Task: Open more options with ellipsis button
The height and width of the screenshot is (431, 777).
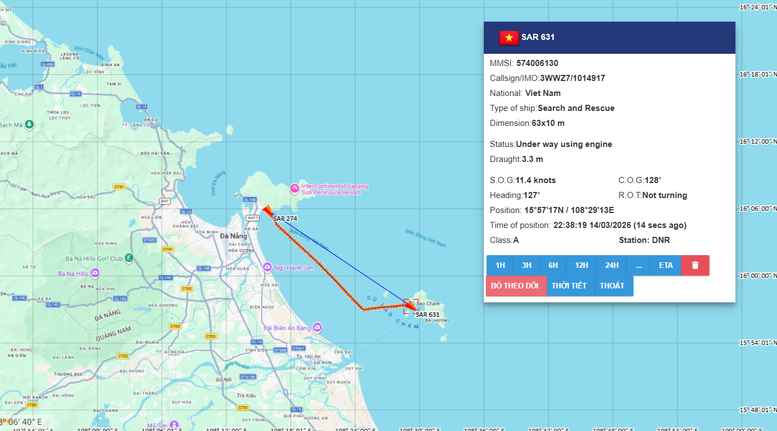Action: pyautogui.click(x=638, y=265)
